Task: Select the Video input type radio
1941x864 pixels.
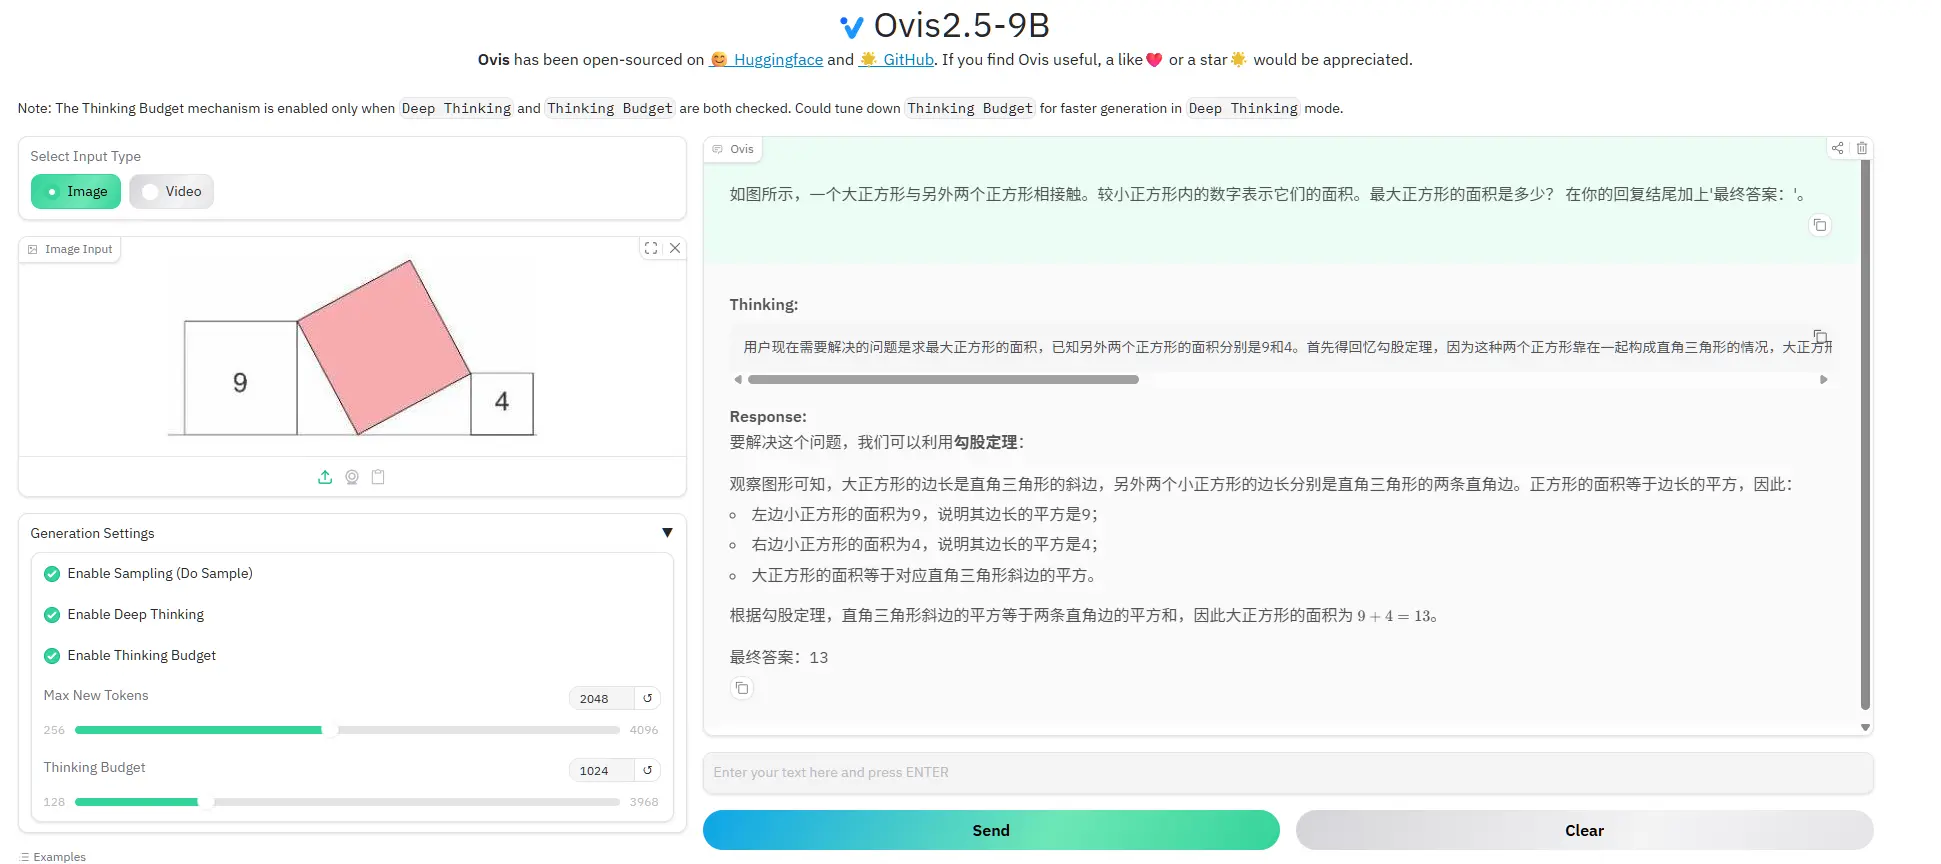Action: point(171,191)
